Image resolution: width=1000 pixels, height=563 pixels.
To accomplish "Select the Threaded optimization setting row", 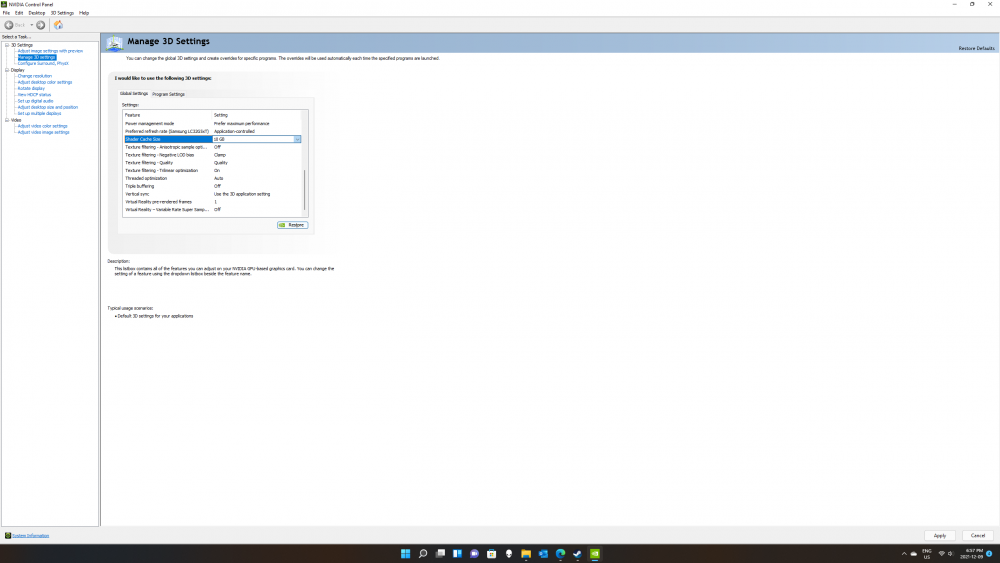I will coord(213,179).
